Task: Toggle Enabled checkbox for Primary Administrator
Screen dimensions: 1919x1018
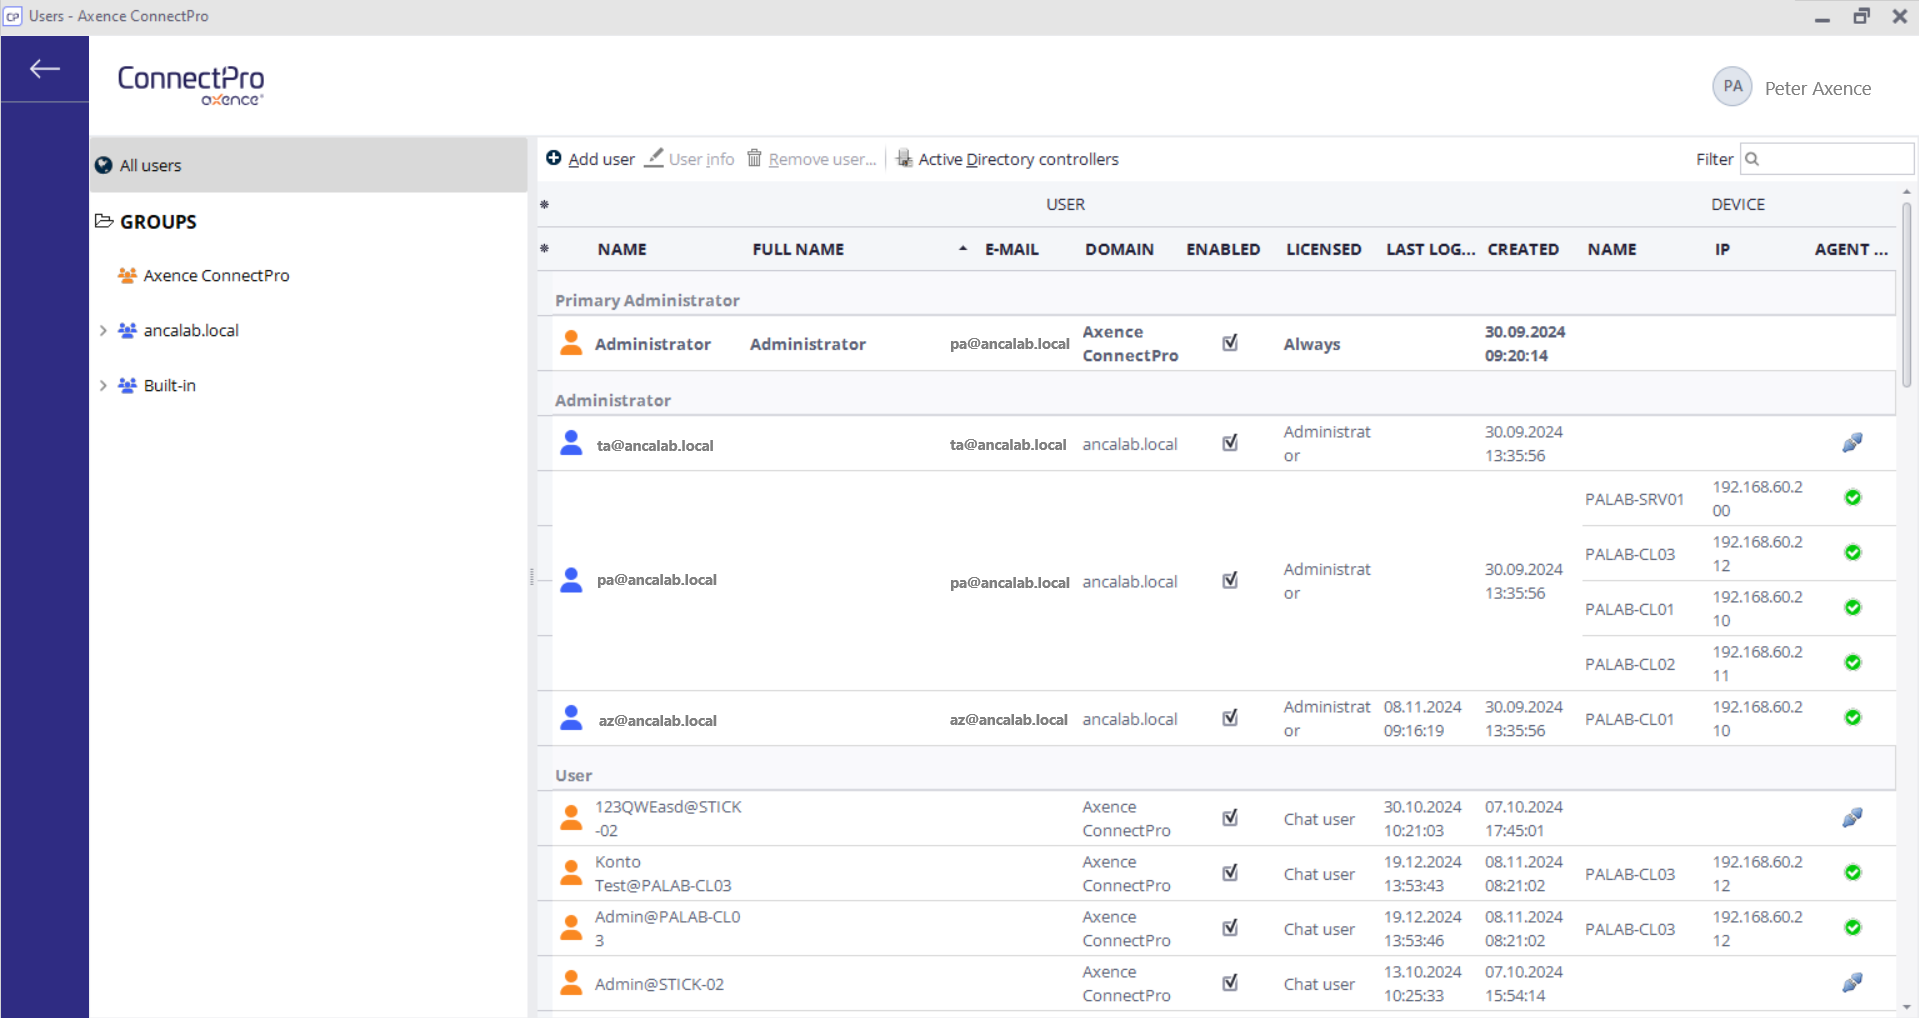Action: 1230,343
